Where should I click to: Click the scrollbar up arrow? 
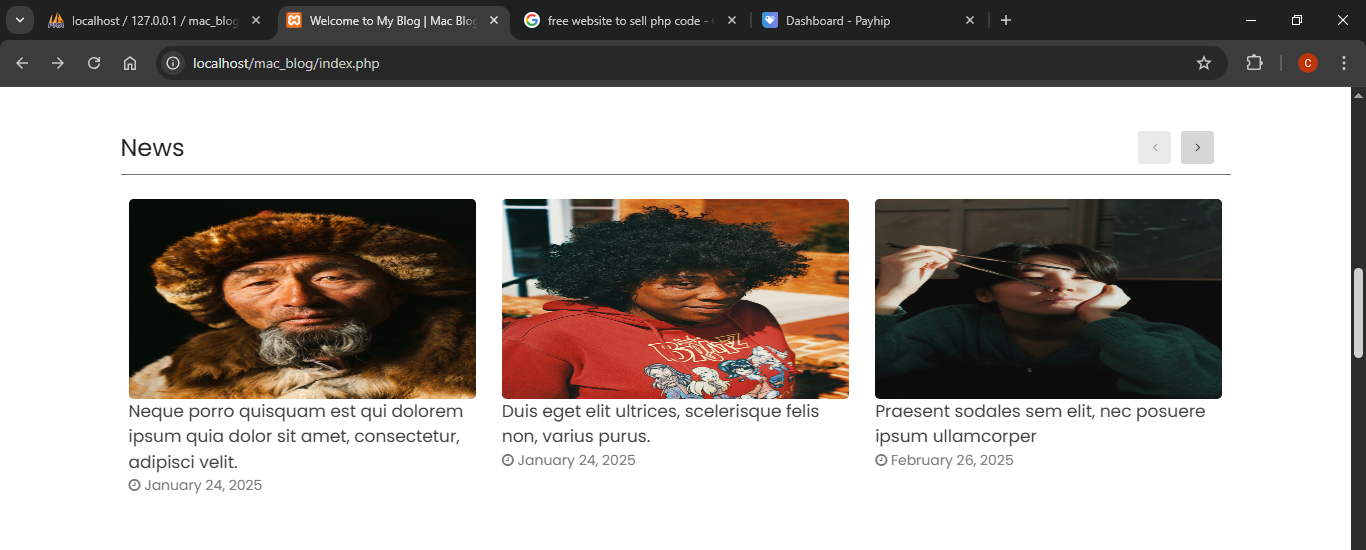pyautogui.click(x=1358, y=95)
